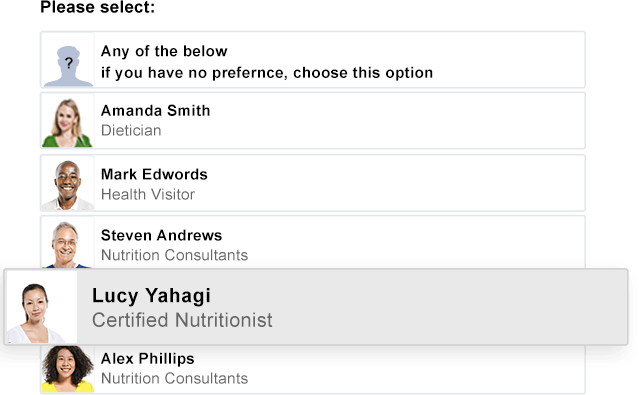Click 'if you have no prefernce' text
639x395 pixels.
[x=192, y=73]
